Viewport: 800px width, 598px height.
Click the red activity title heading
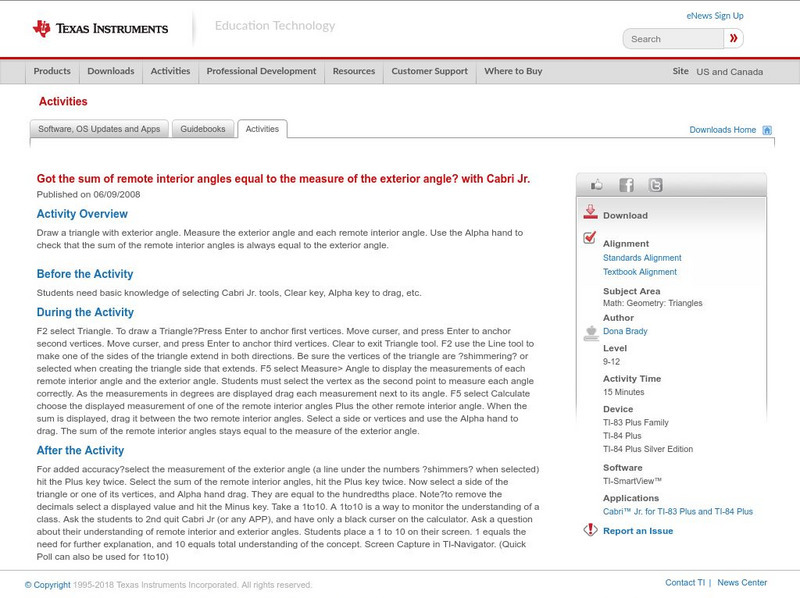[283, 179]
